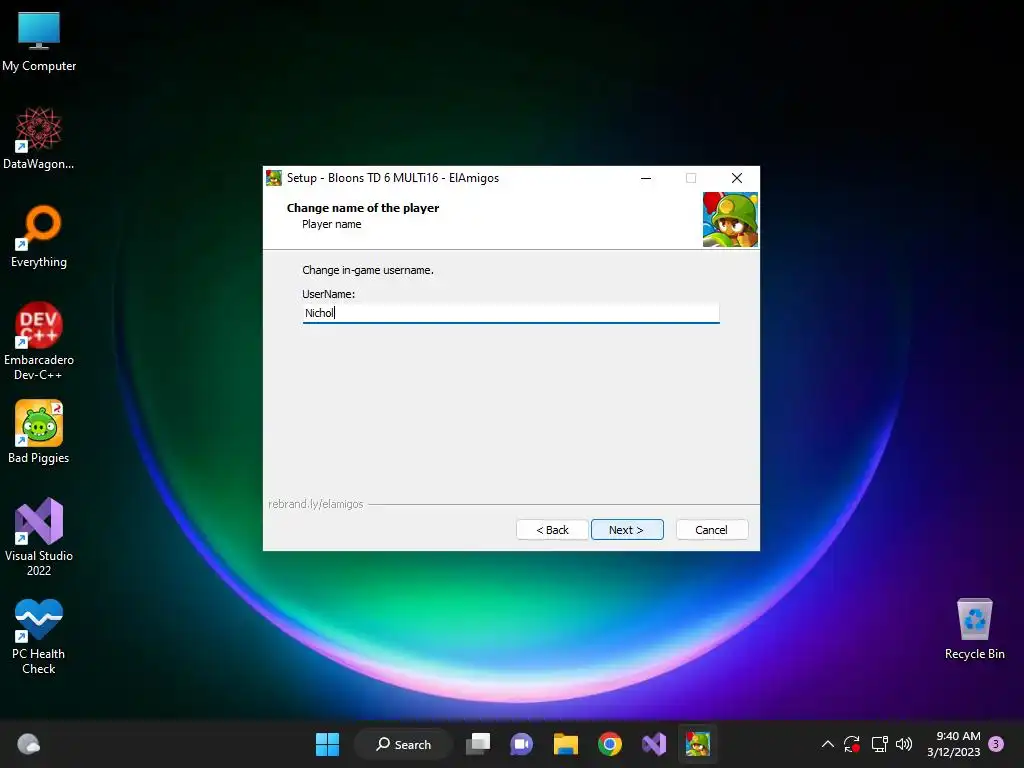The image size is (1024, 768).
Task: Click the 'Change name of the player' heading
Action: (362, 208)
